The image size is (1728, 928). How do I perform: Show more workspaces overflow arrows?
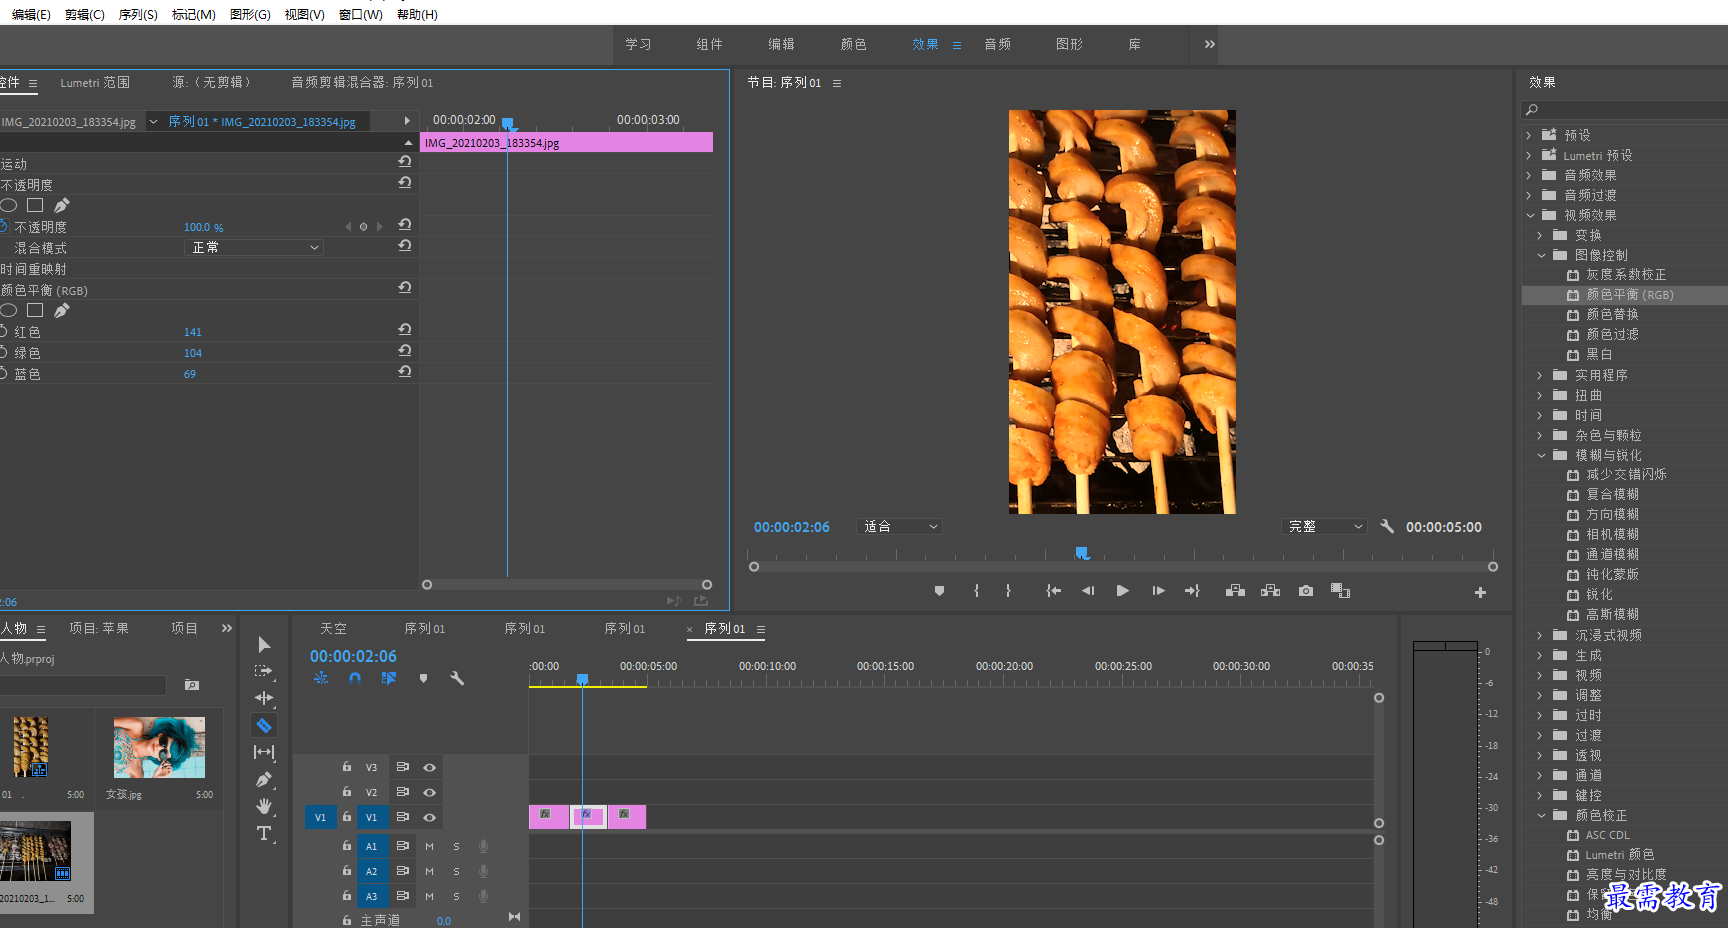(x=1209, y=44)
